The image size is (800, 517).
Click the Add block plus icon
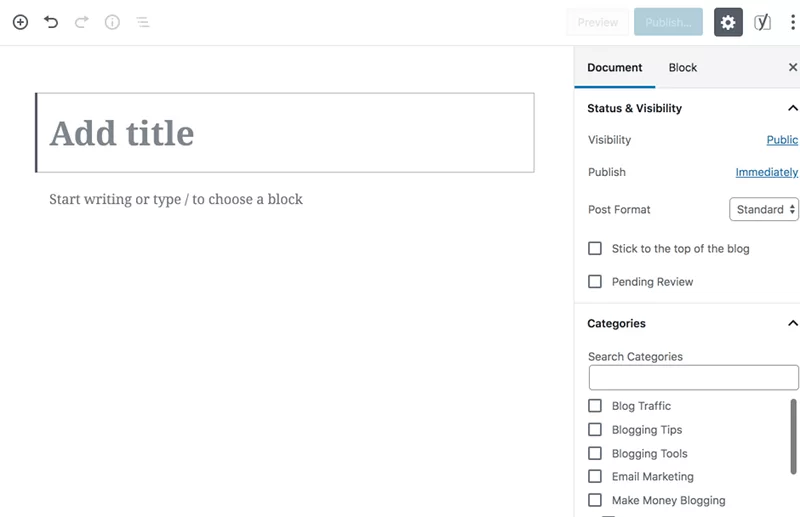tap(20, 22)
